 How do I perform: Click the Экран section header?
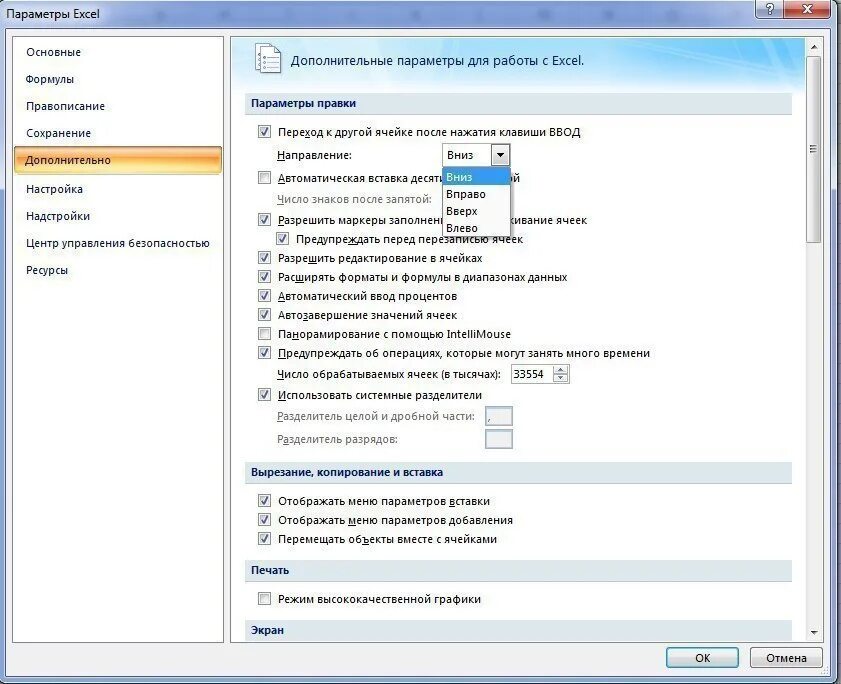pyautogui.click(x=518, y=630)
